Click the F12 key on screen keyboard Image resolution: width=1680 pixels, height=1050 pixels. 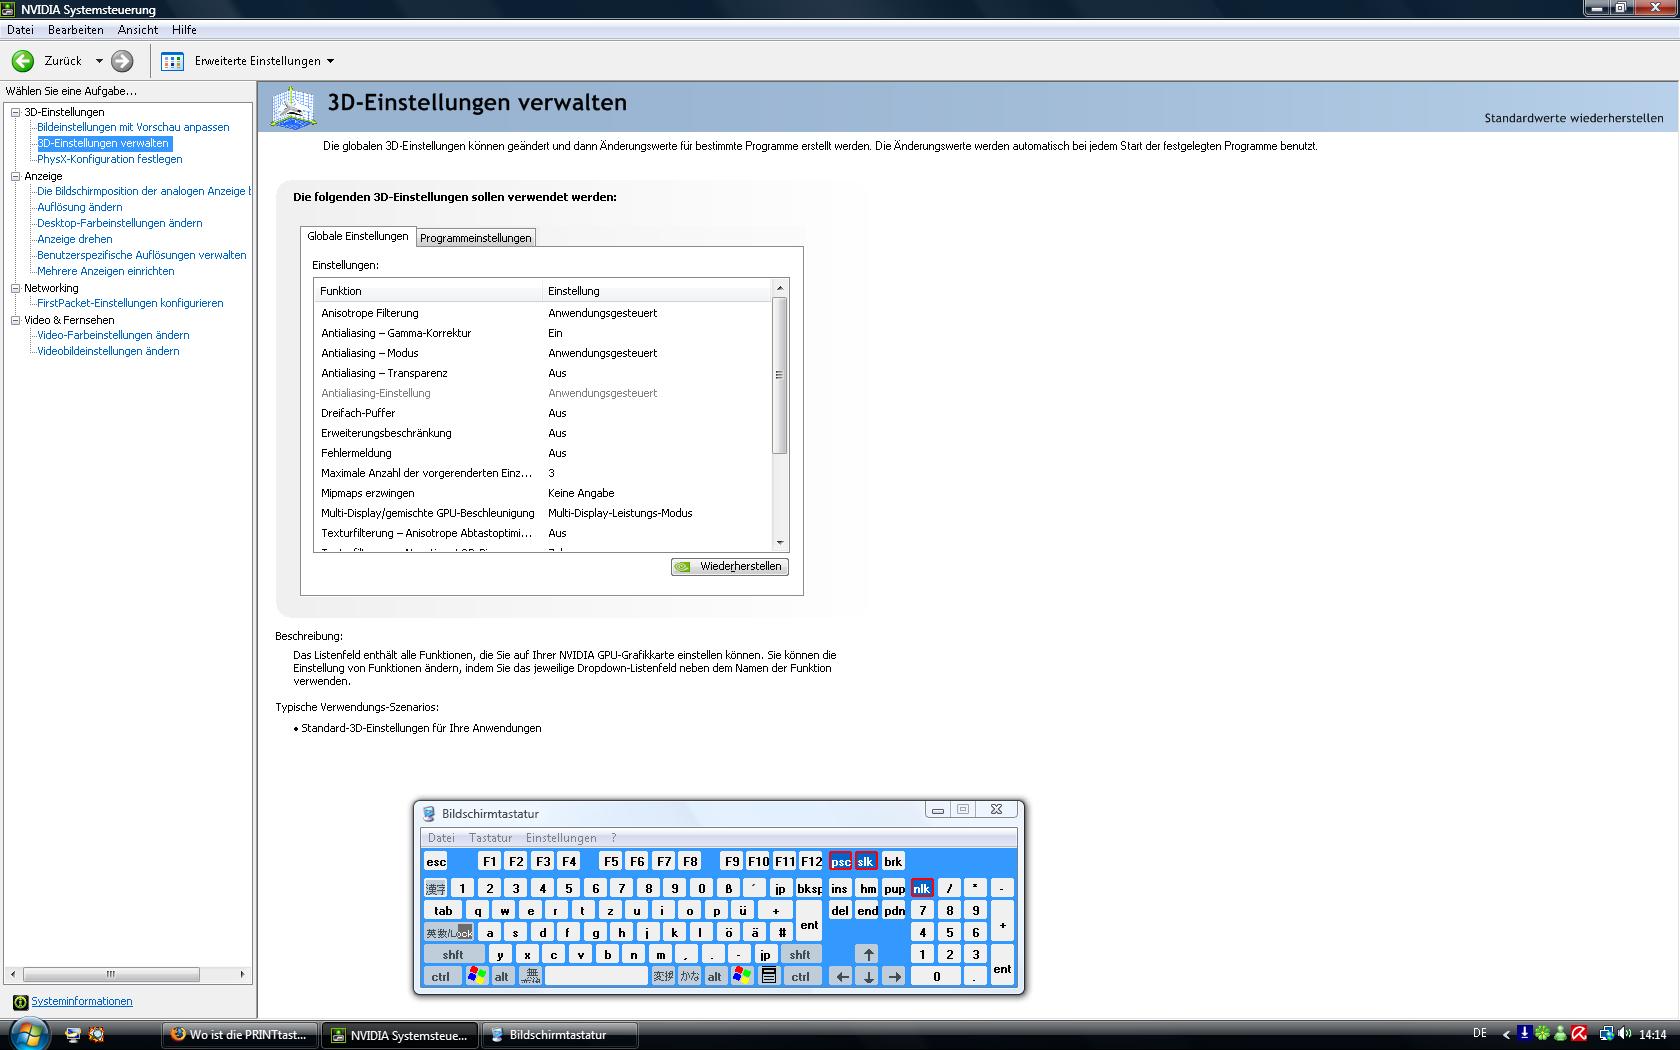811,861
